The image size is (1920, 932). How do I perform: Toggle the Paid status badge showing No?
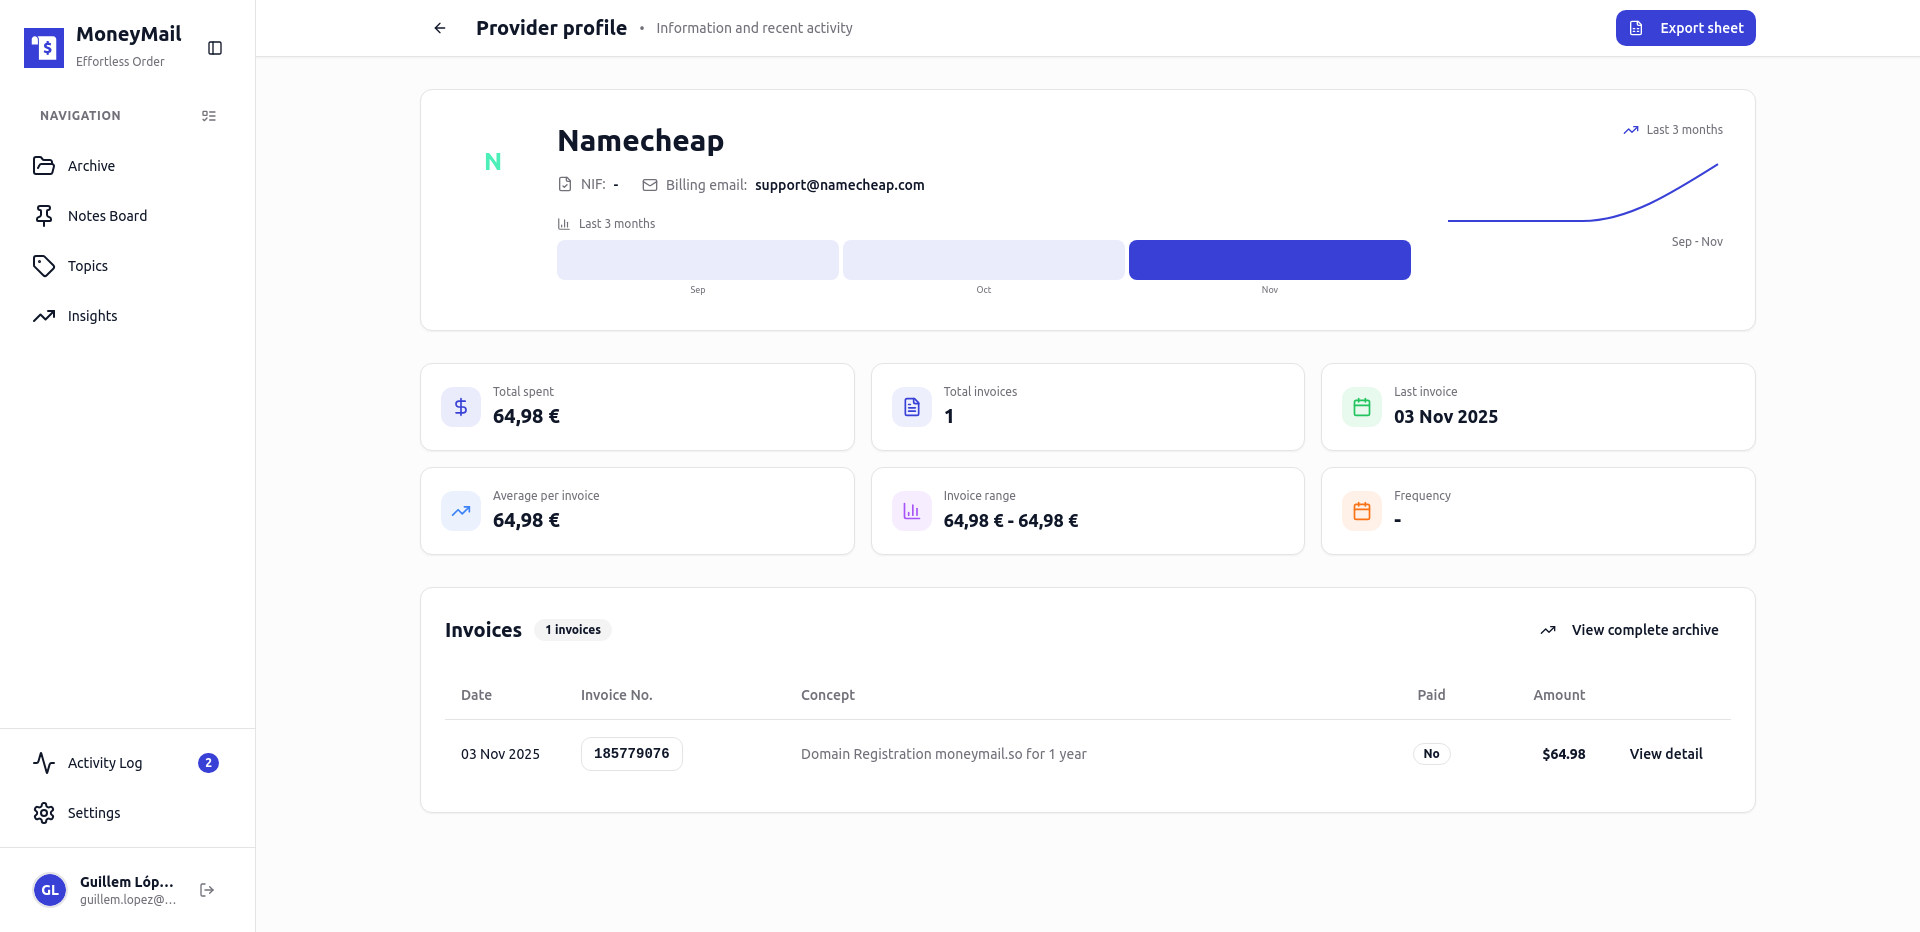1431,753
